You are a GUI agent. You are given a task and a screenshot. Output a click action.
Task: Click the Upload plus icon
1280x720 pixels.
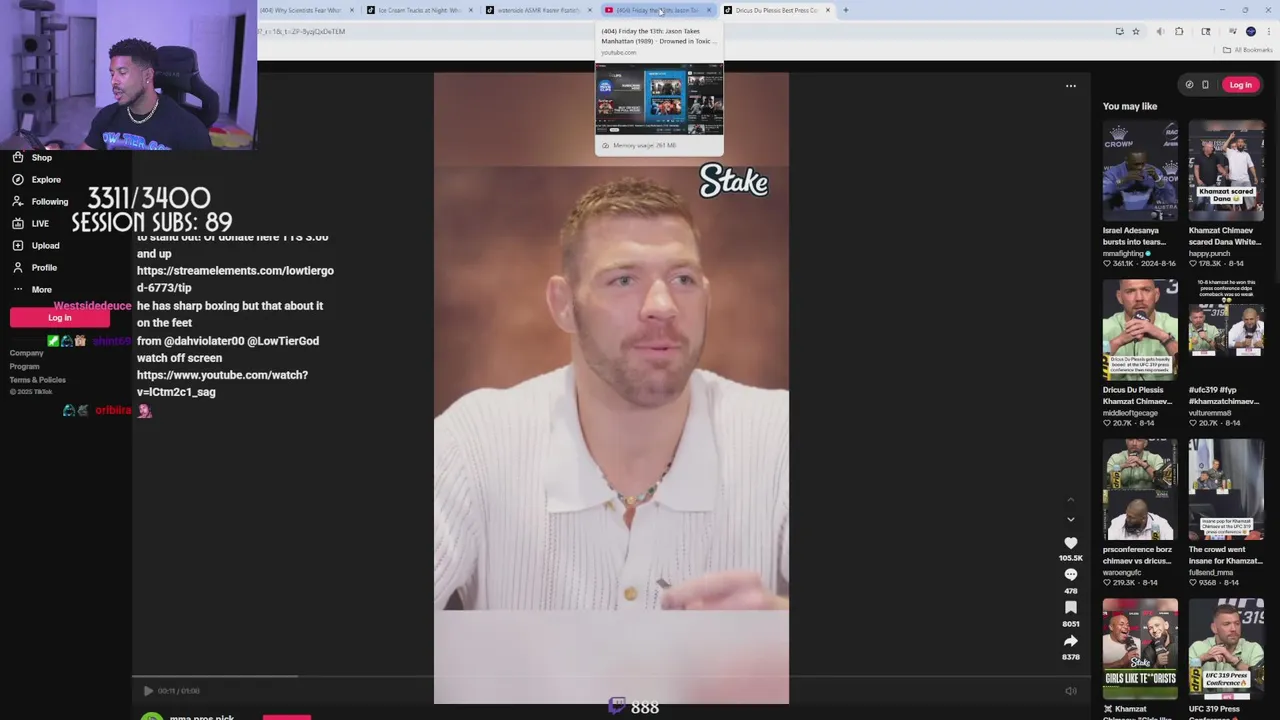18,246
